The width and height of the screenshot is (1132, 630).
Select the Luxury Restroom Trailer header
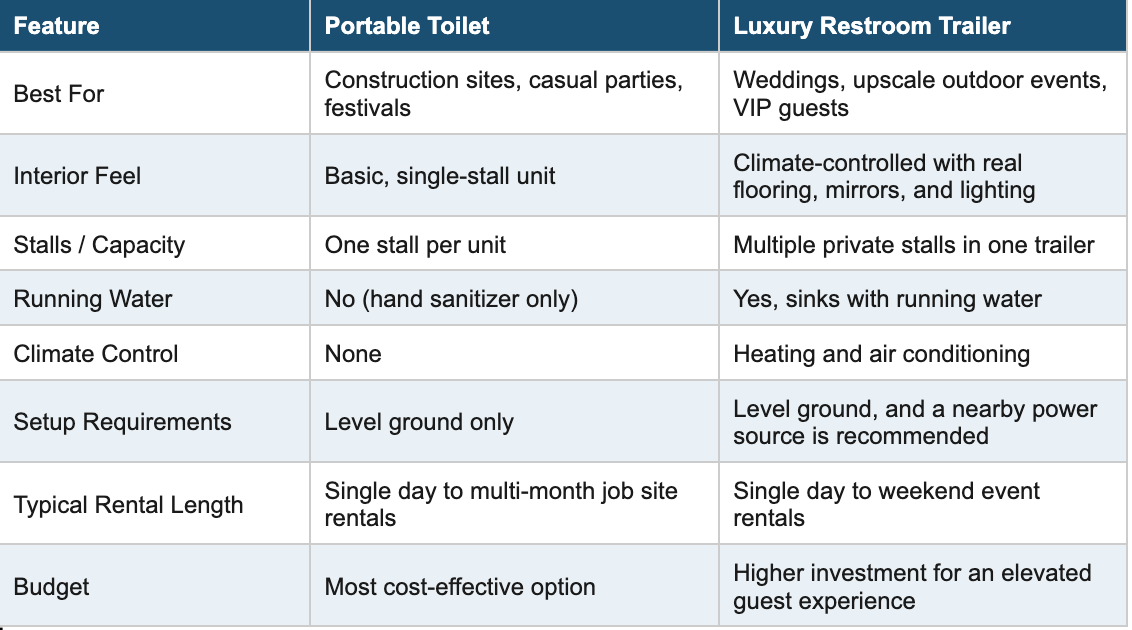click(x=923, y=25)
